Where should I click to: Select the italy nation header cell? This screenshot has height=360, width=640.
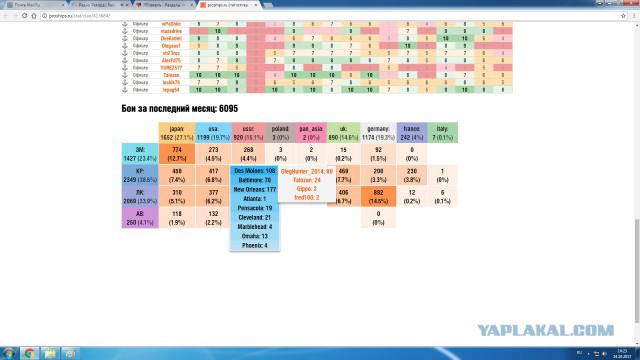[442, 133]
